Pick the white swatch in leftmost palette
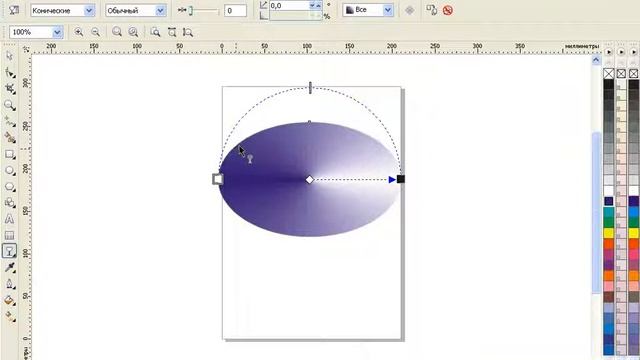 coord(609,190)
